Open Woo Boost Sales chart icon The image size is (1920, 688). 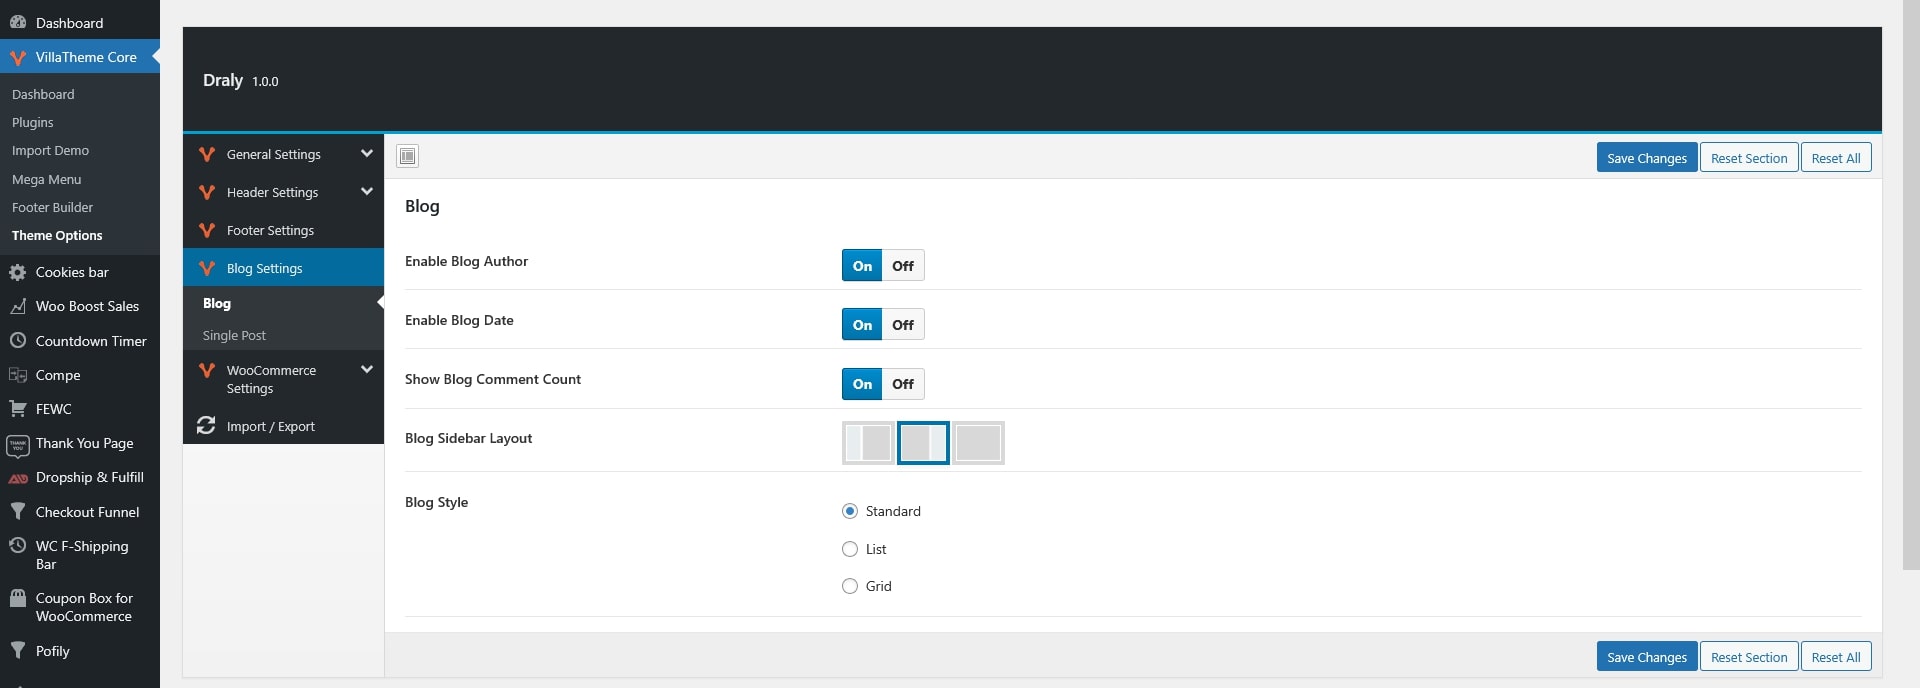[x=18, y=307]
